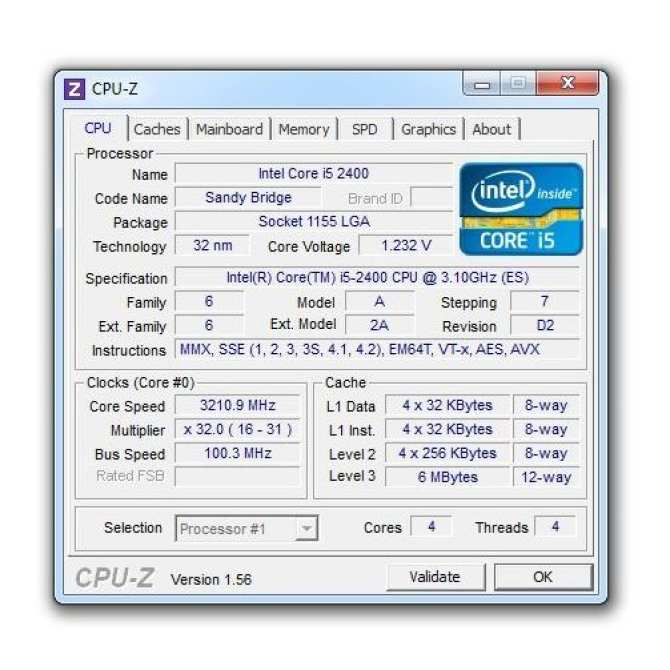Click the Technology value 32 nm

pos(212,246)
